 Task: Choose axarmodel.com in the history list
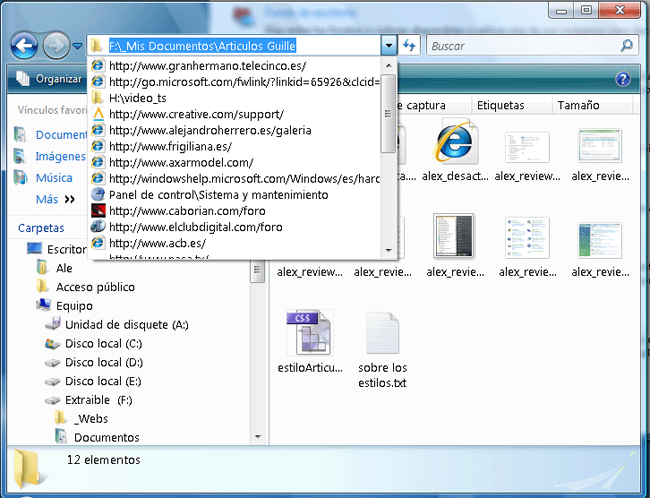pos(235,163)
